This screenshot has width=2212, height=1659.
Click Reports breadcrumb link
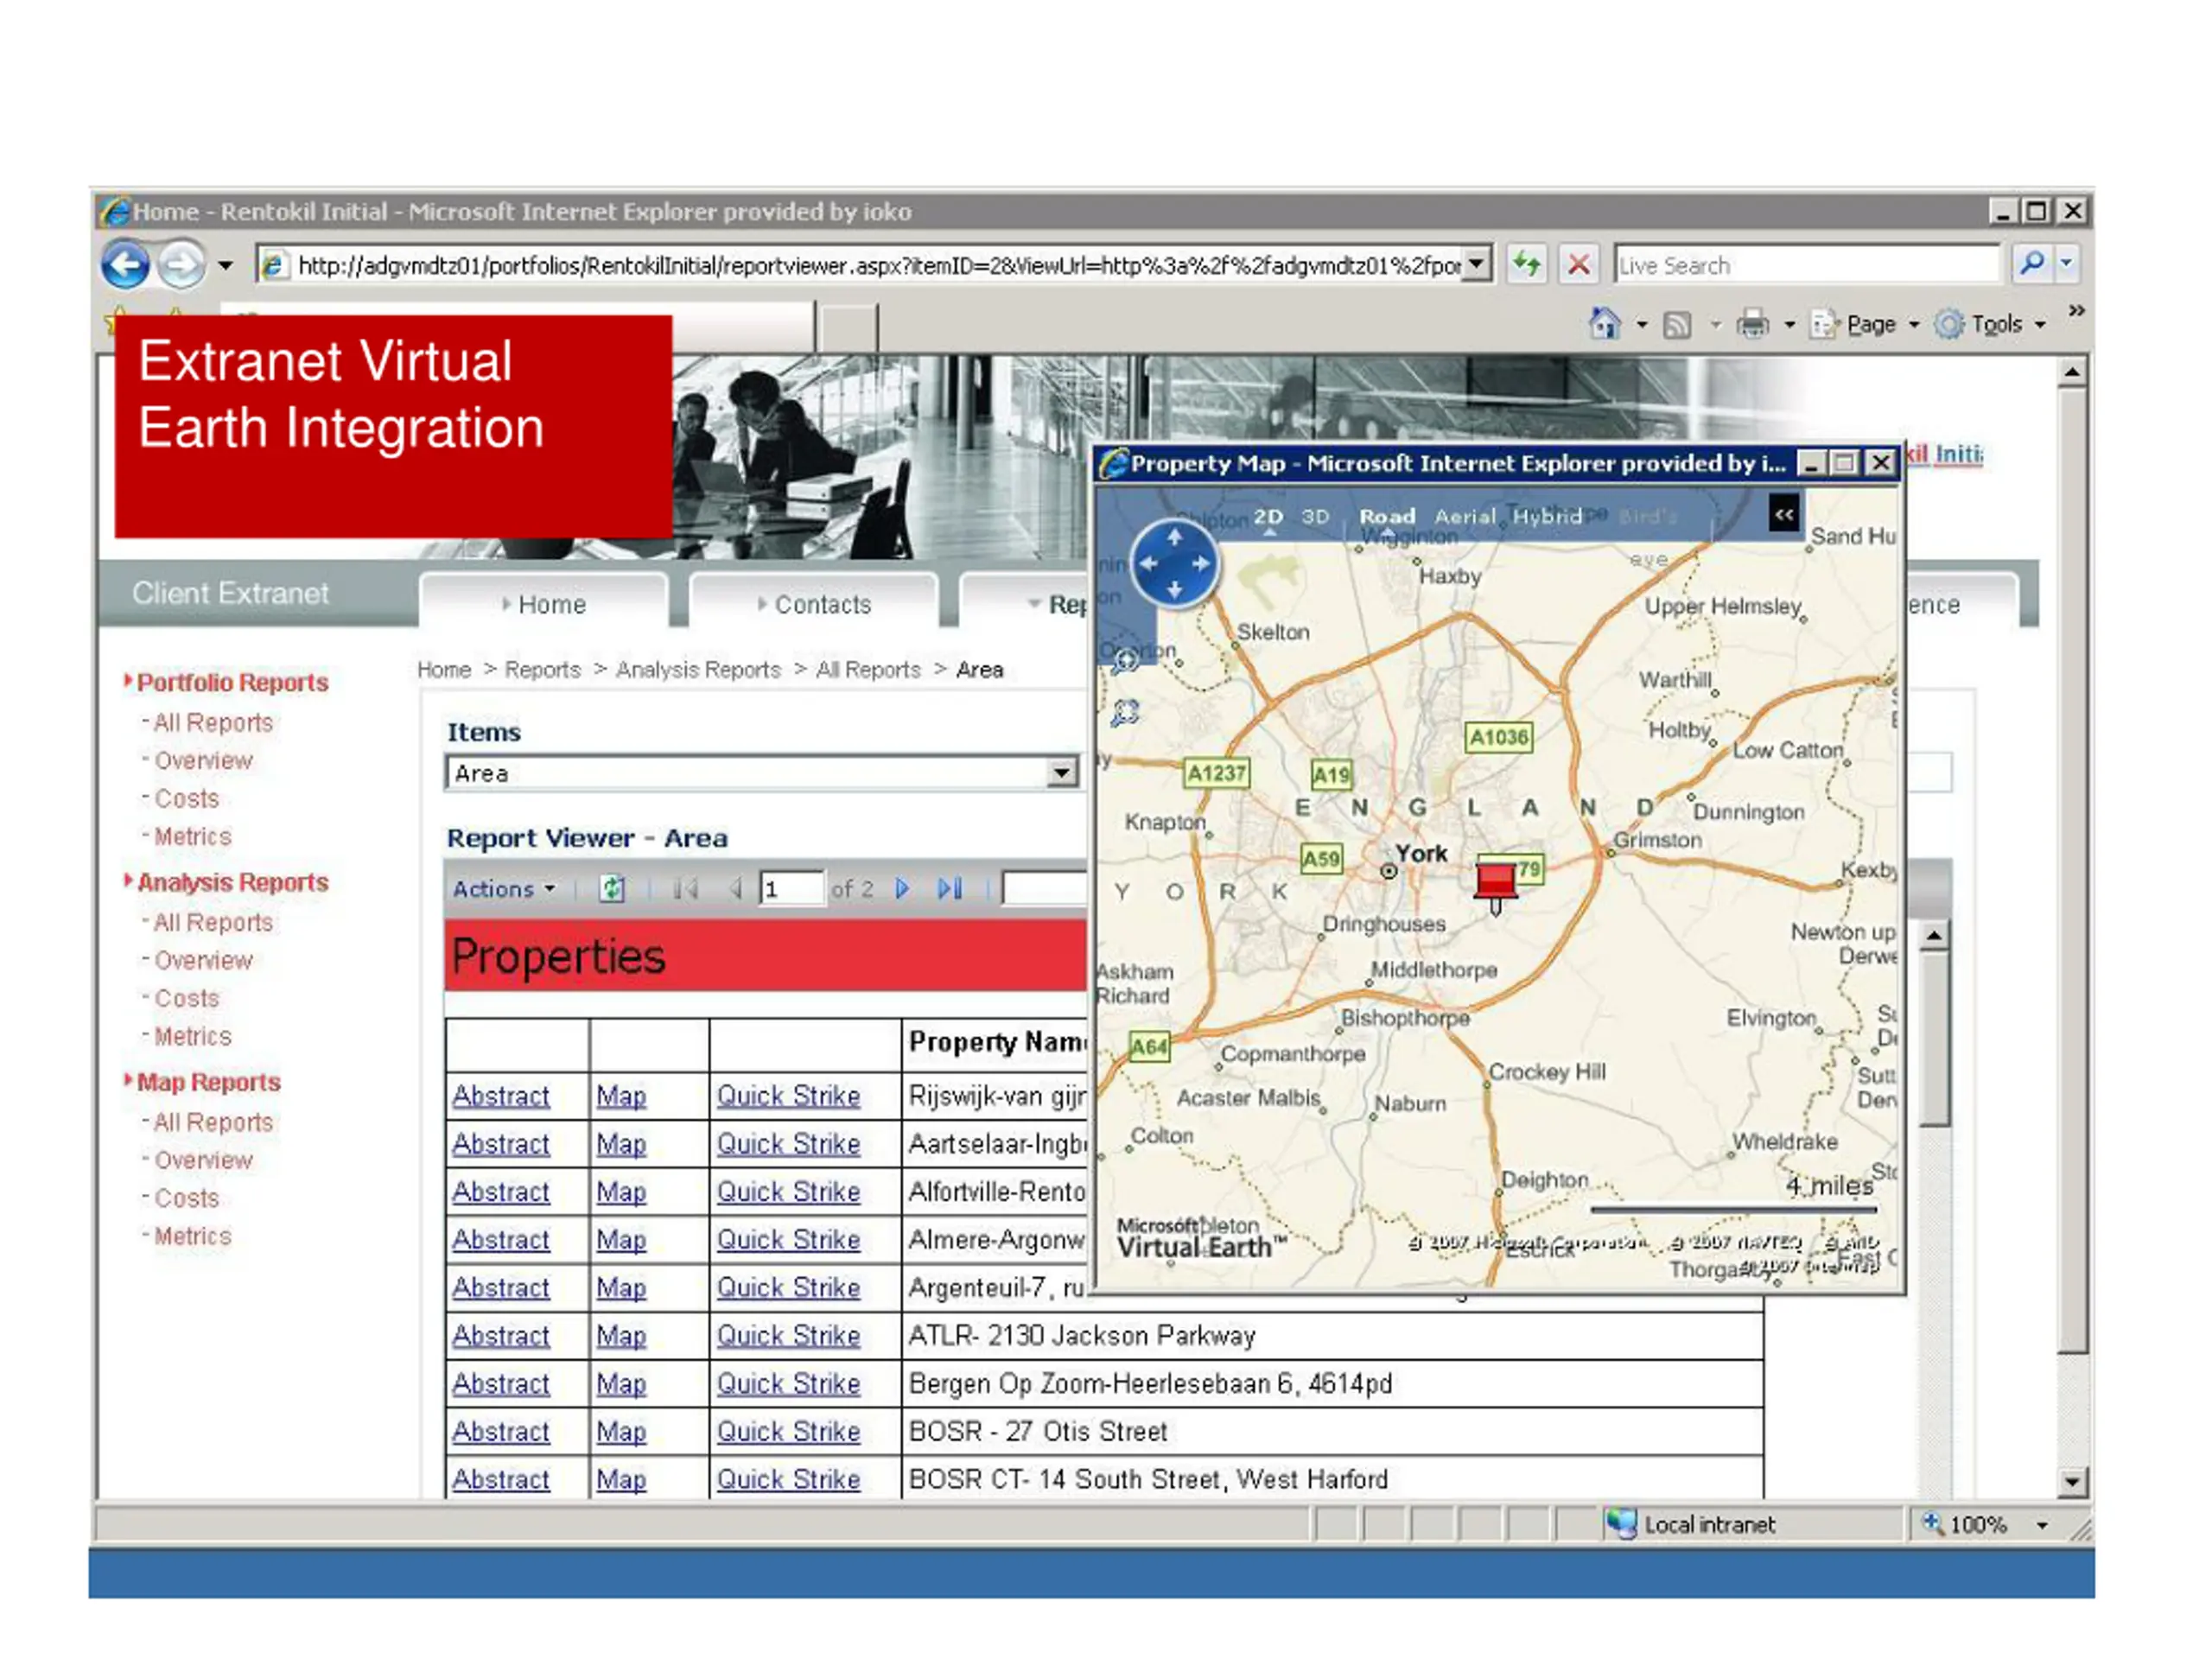coord(542,669)
